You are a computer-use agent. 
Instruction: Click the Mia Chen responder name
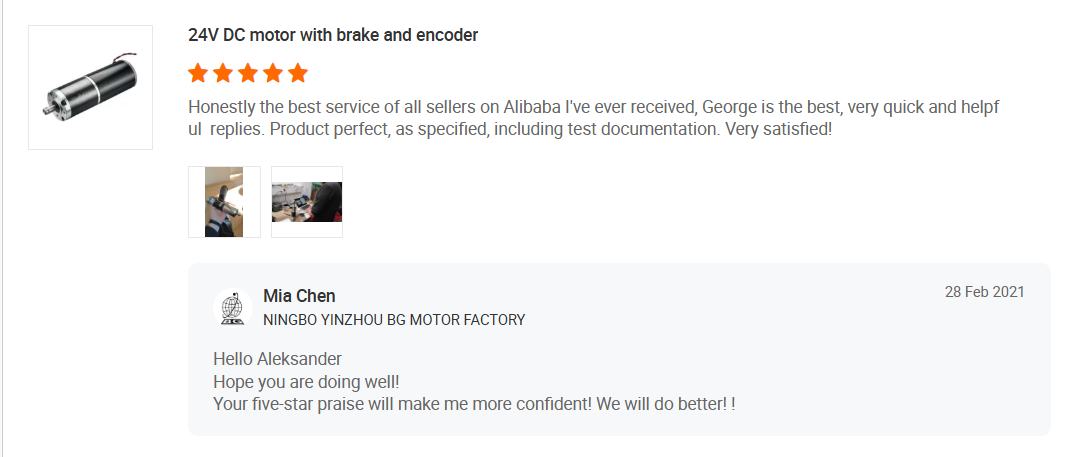(x=299, y=296)
